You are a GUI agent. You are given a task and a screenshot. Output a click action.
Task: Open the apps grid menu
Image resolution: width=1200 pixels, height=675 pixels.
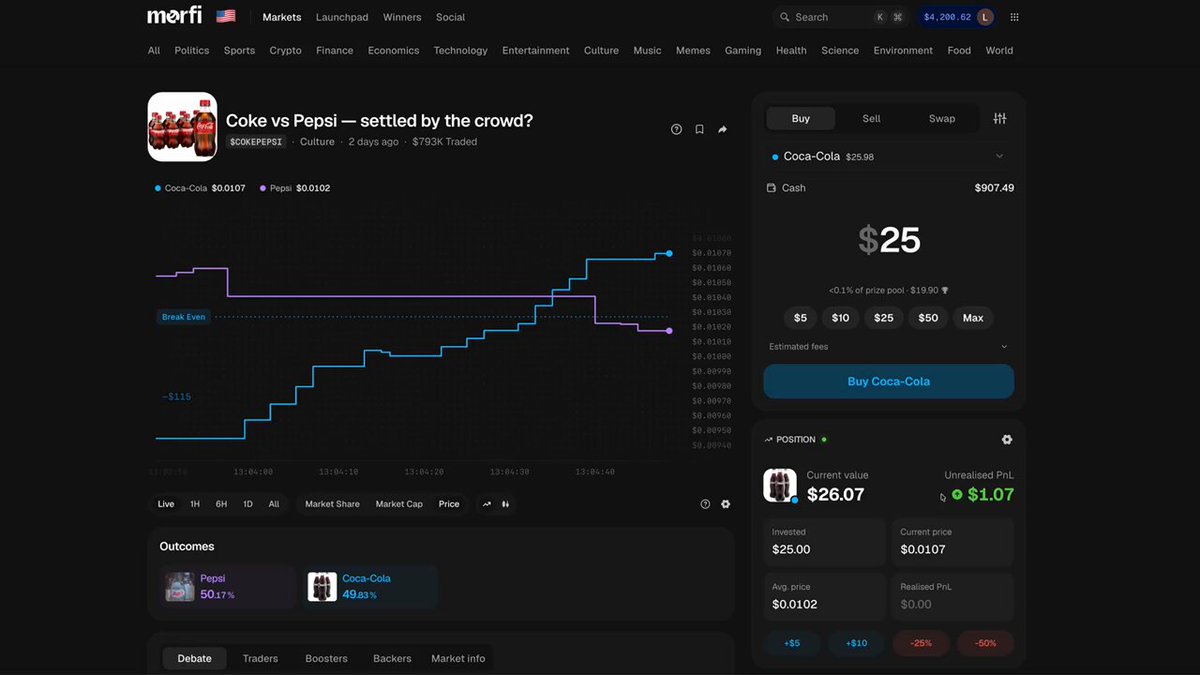1015,17
